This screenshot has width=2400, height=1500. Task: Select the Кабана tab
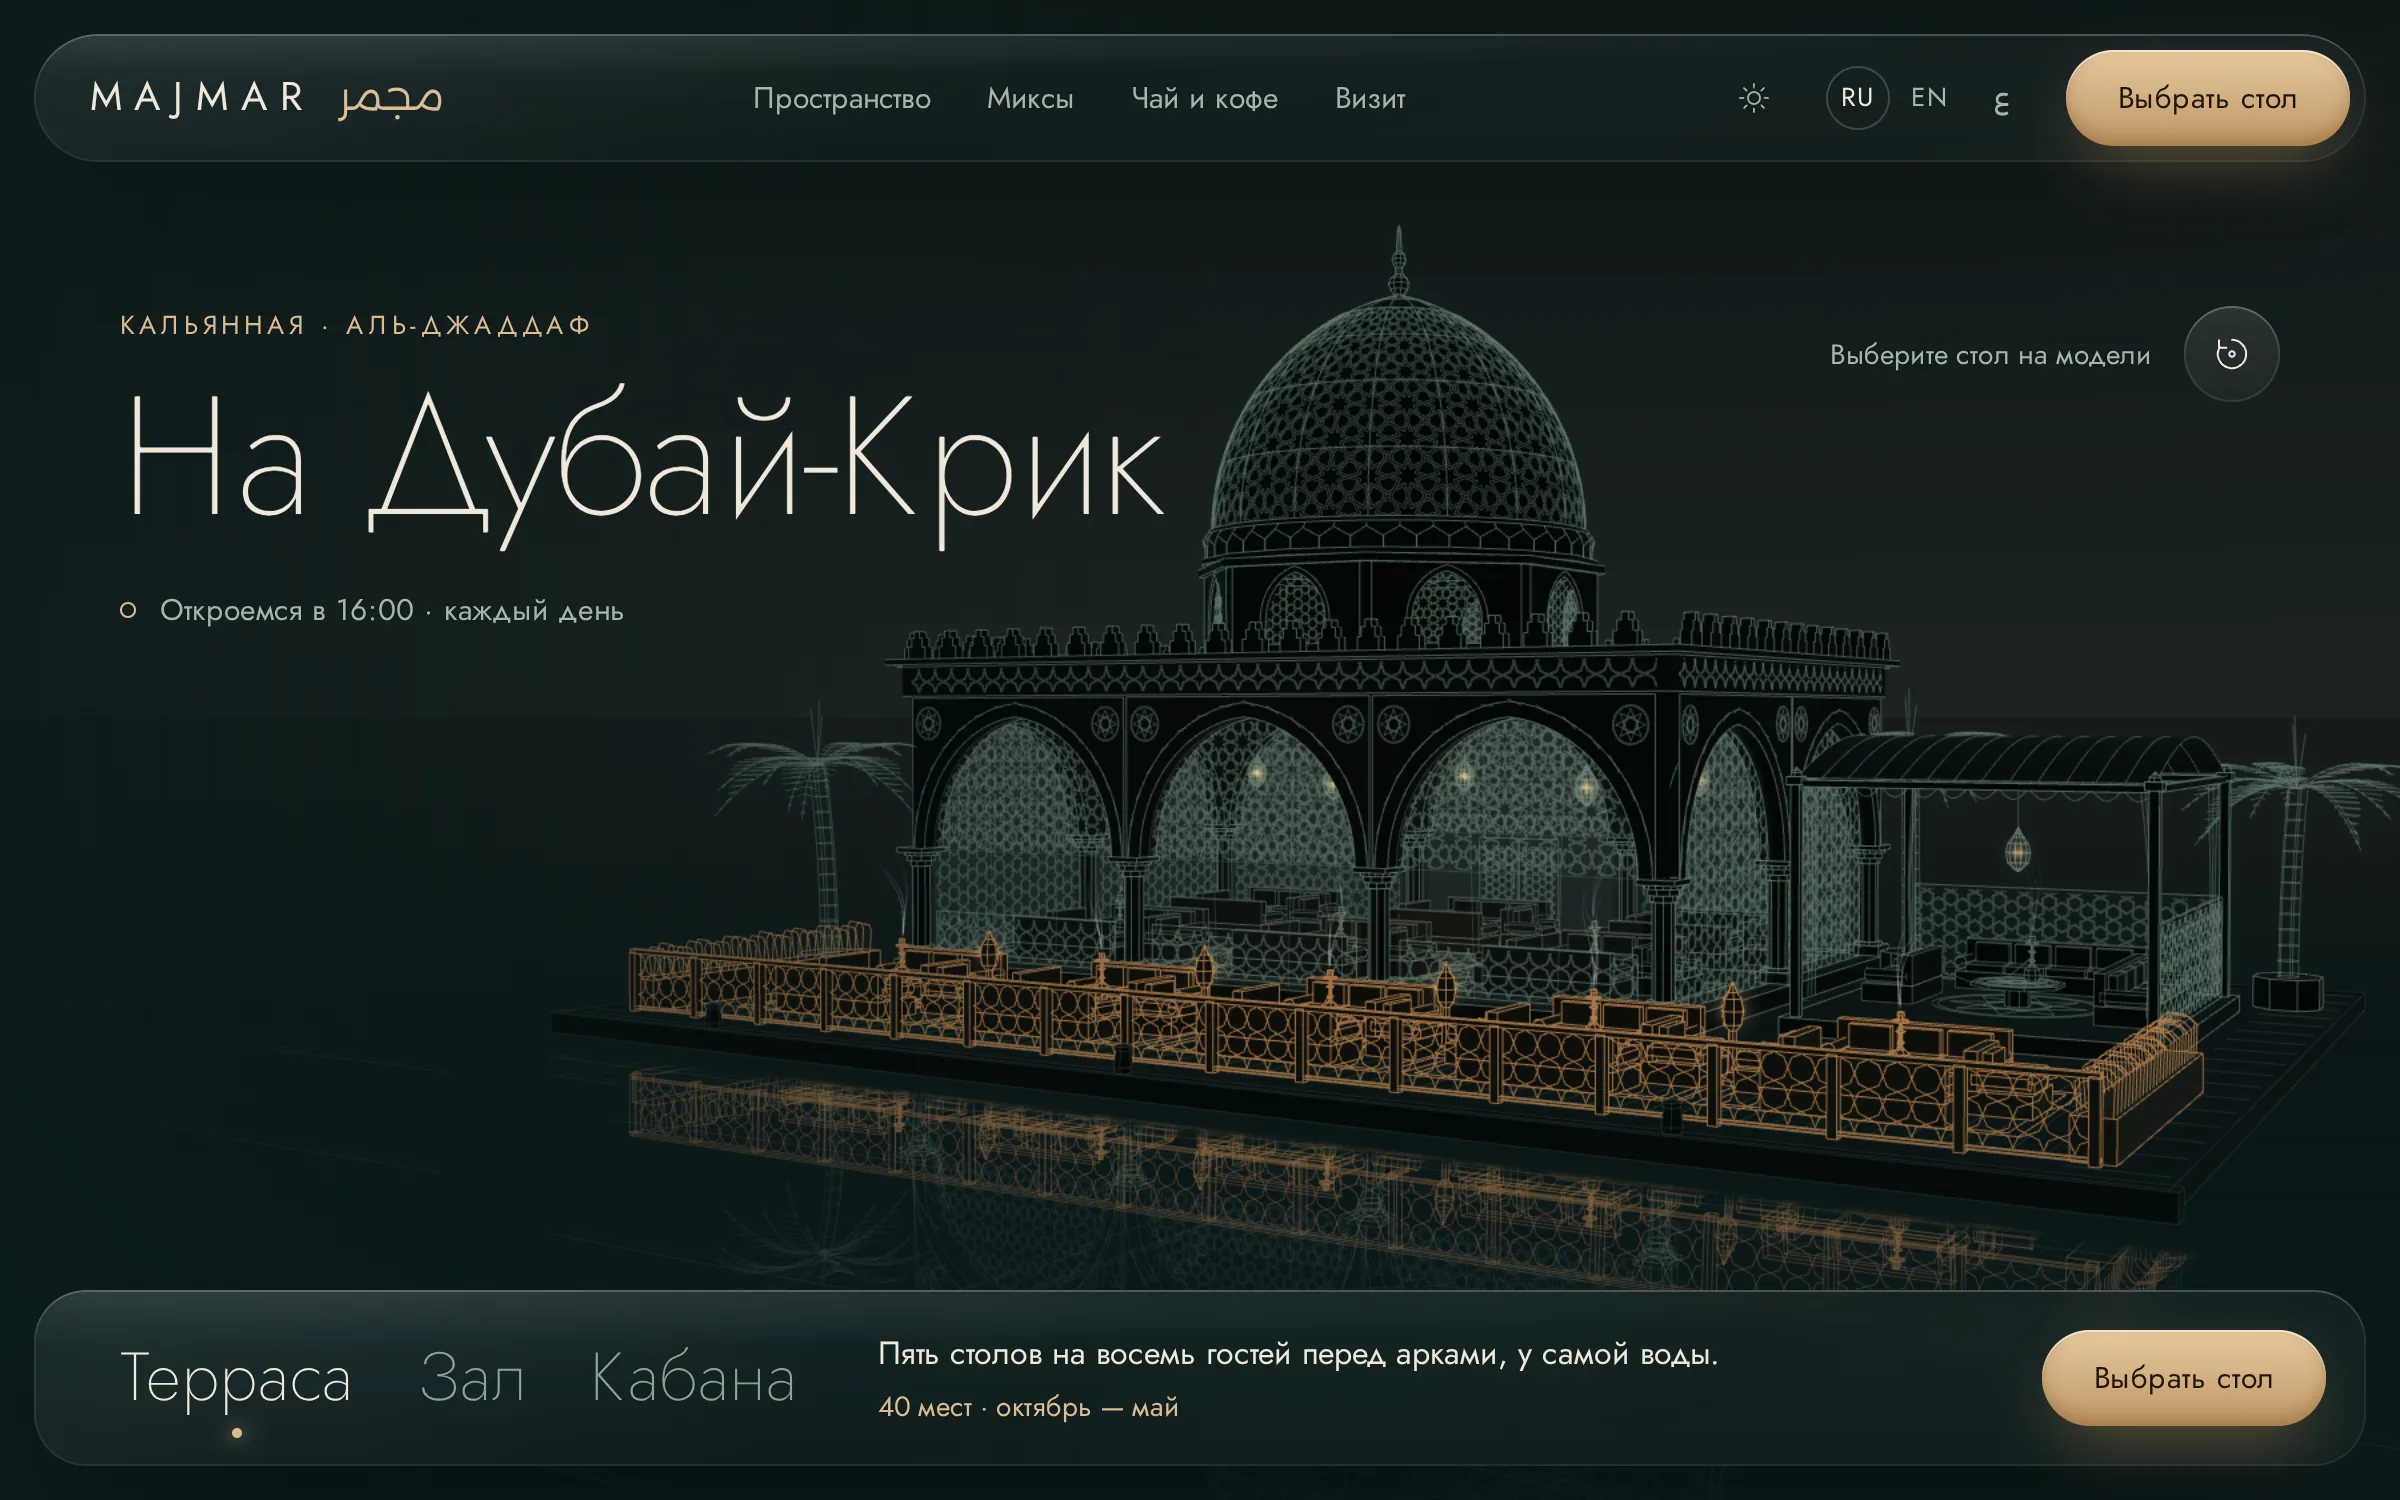coord(693,1378)
